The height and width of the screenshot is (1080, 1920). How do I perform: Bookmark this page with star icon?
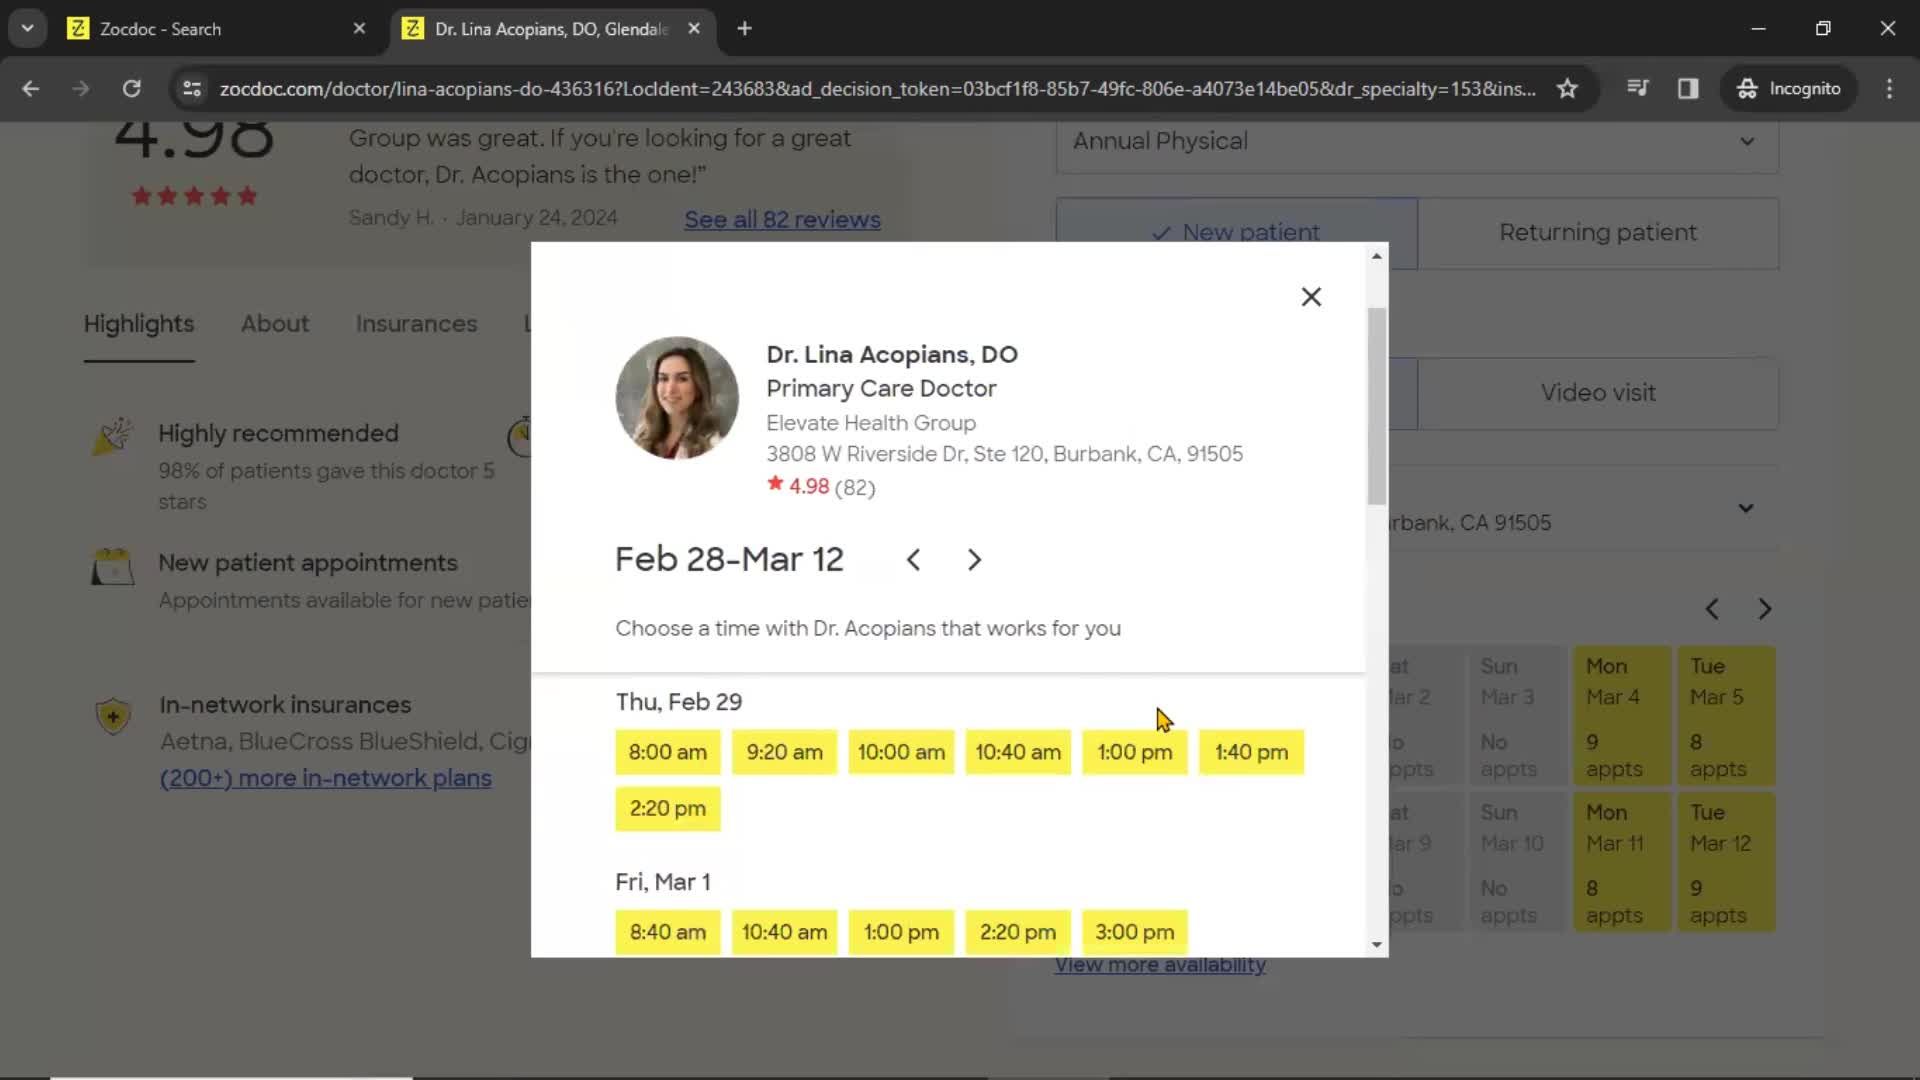(x=1567, y=89)
